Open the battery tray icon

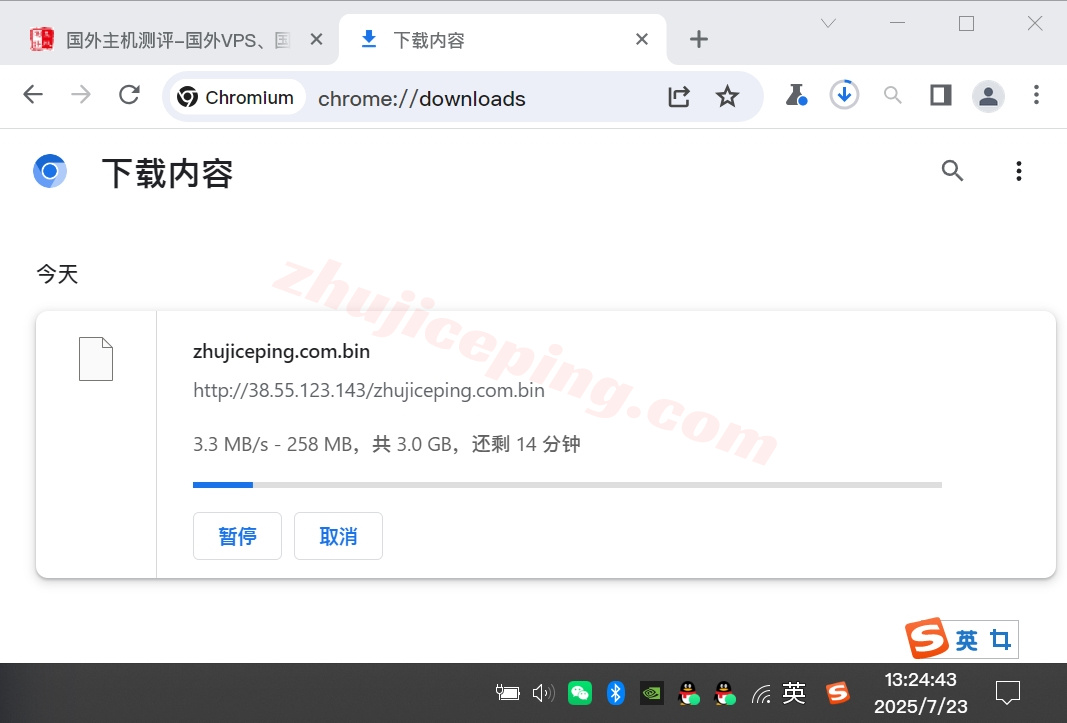point(507,693)
